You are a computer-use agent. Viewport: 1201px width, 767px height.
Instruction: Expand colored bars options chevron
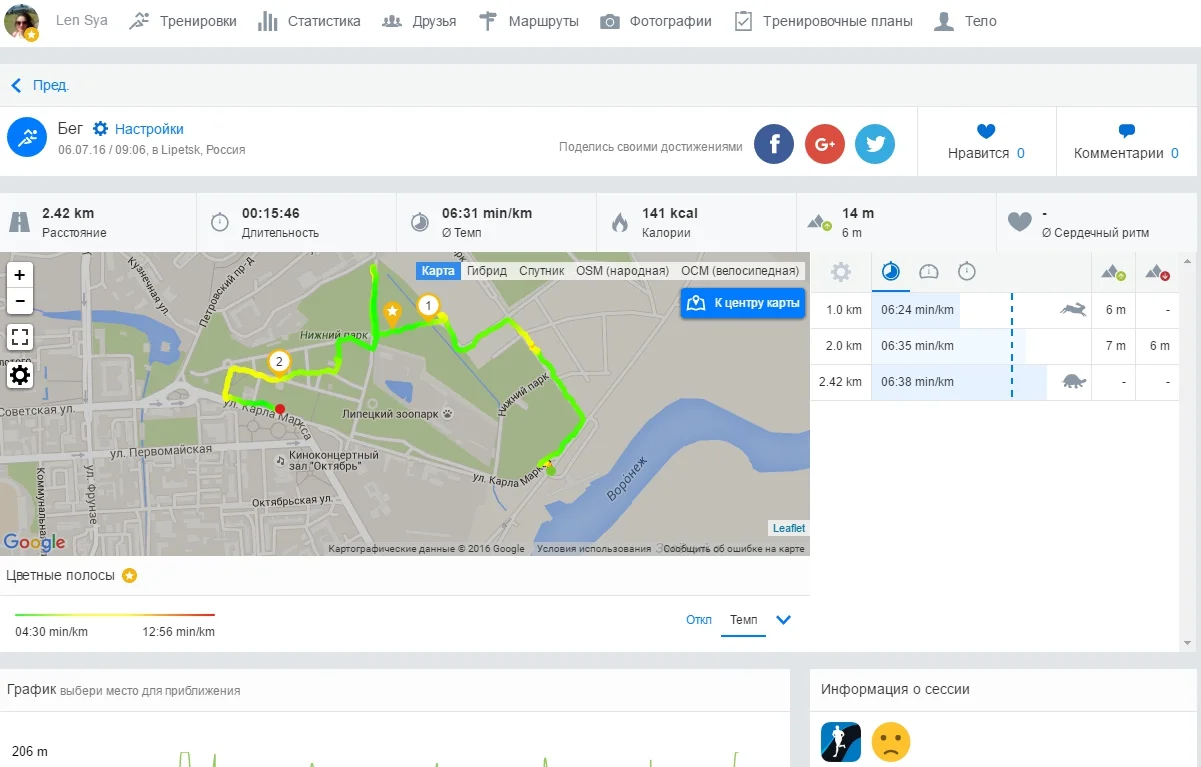(784, 620)
